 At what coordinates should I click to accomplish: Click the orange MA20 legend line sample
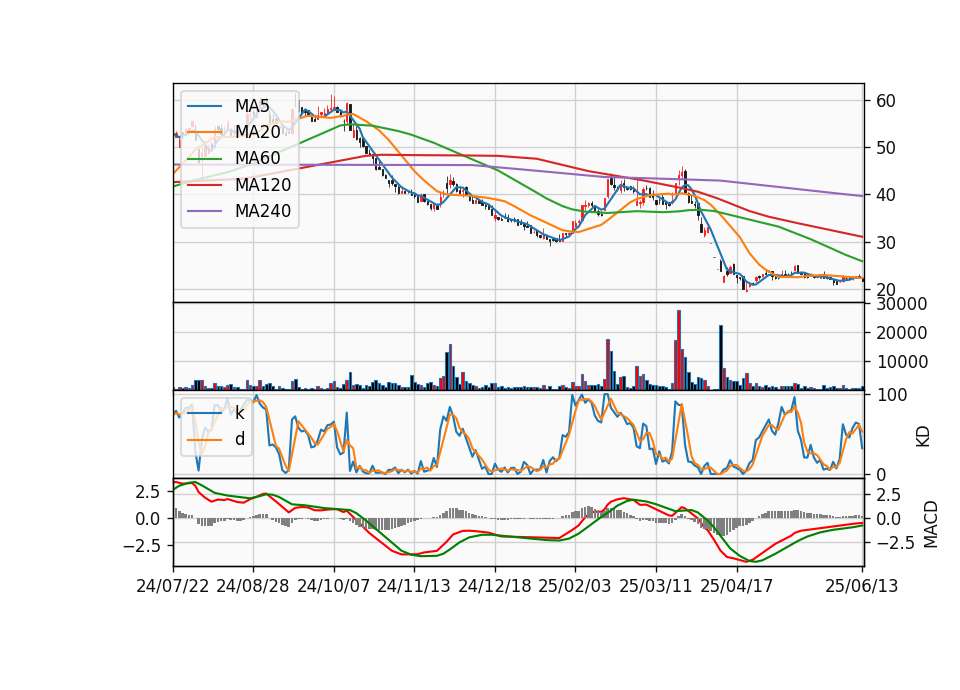click(x=204, y=132)
